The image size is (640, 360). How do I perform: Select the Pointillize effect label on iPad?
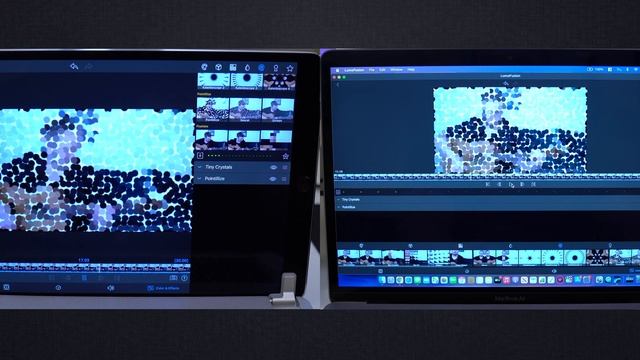click(215, 179)
